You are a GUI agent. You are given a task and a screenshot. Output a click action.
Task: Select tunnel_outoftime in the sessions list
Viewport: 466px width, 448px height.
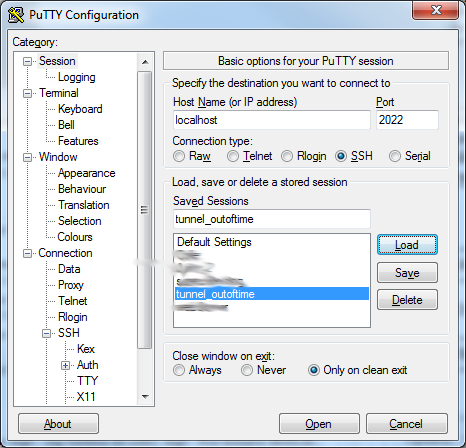[272, 294]
